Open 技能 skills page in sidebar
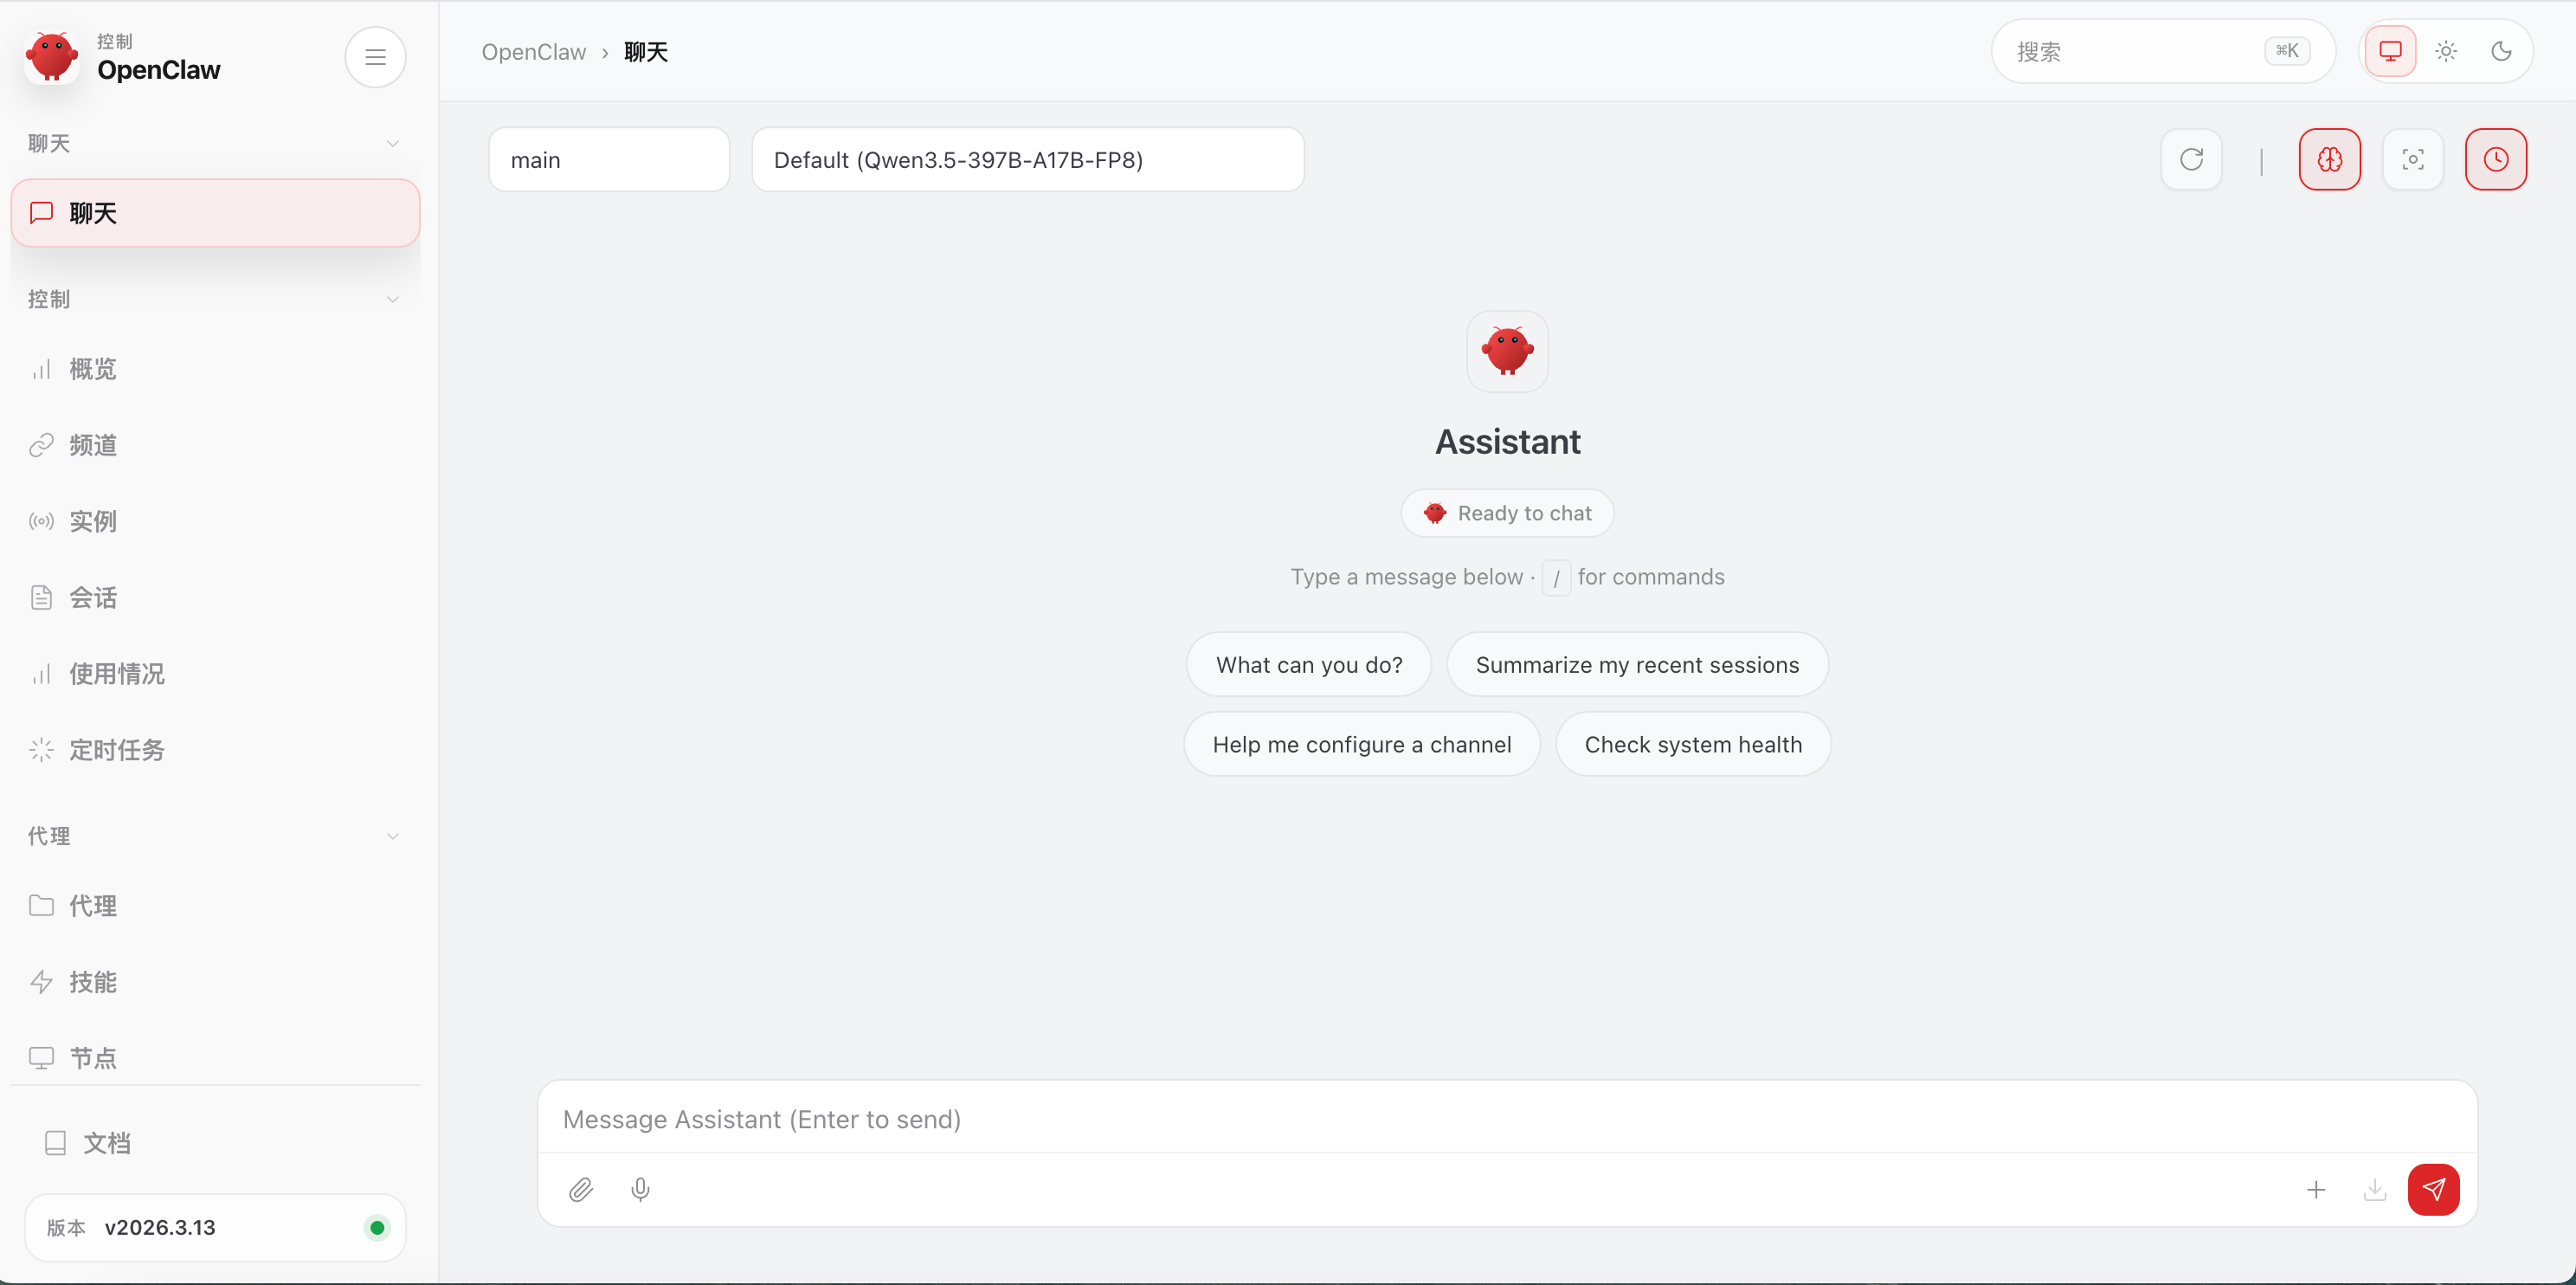Image resolution: width=2576 pixels, height=1285 pixels. (x=92, y=982)
